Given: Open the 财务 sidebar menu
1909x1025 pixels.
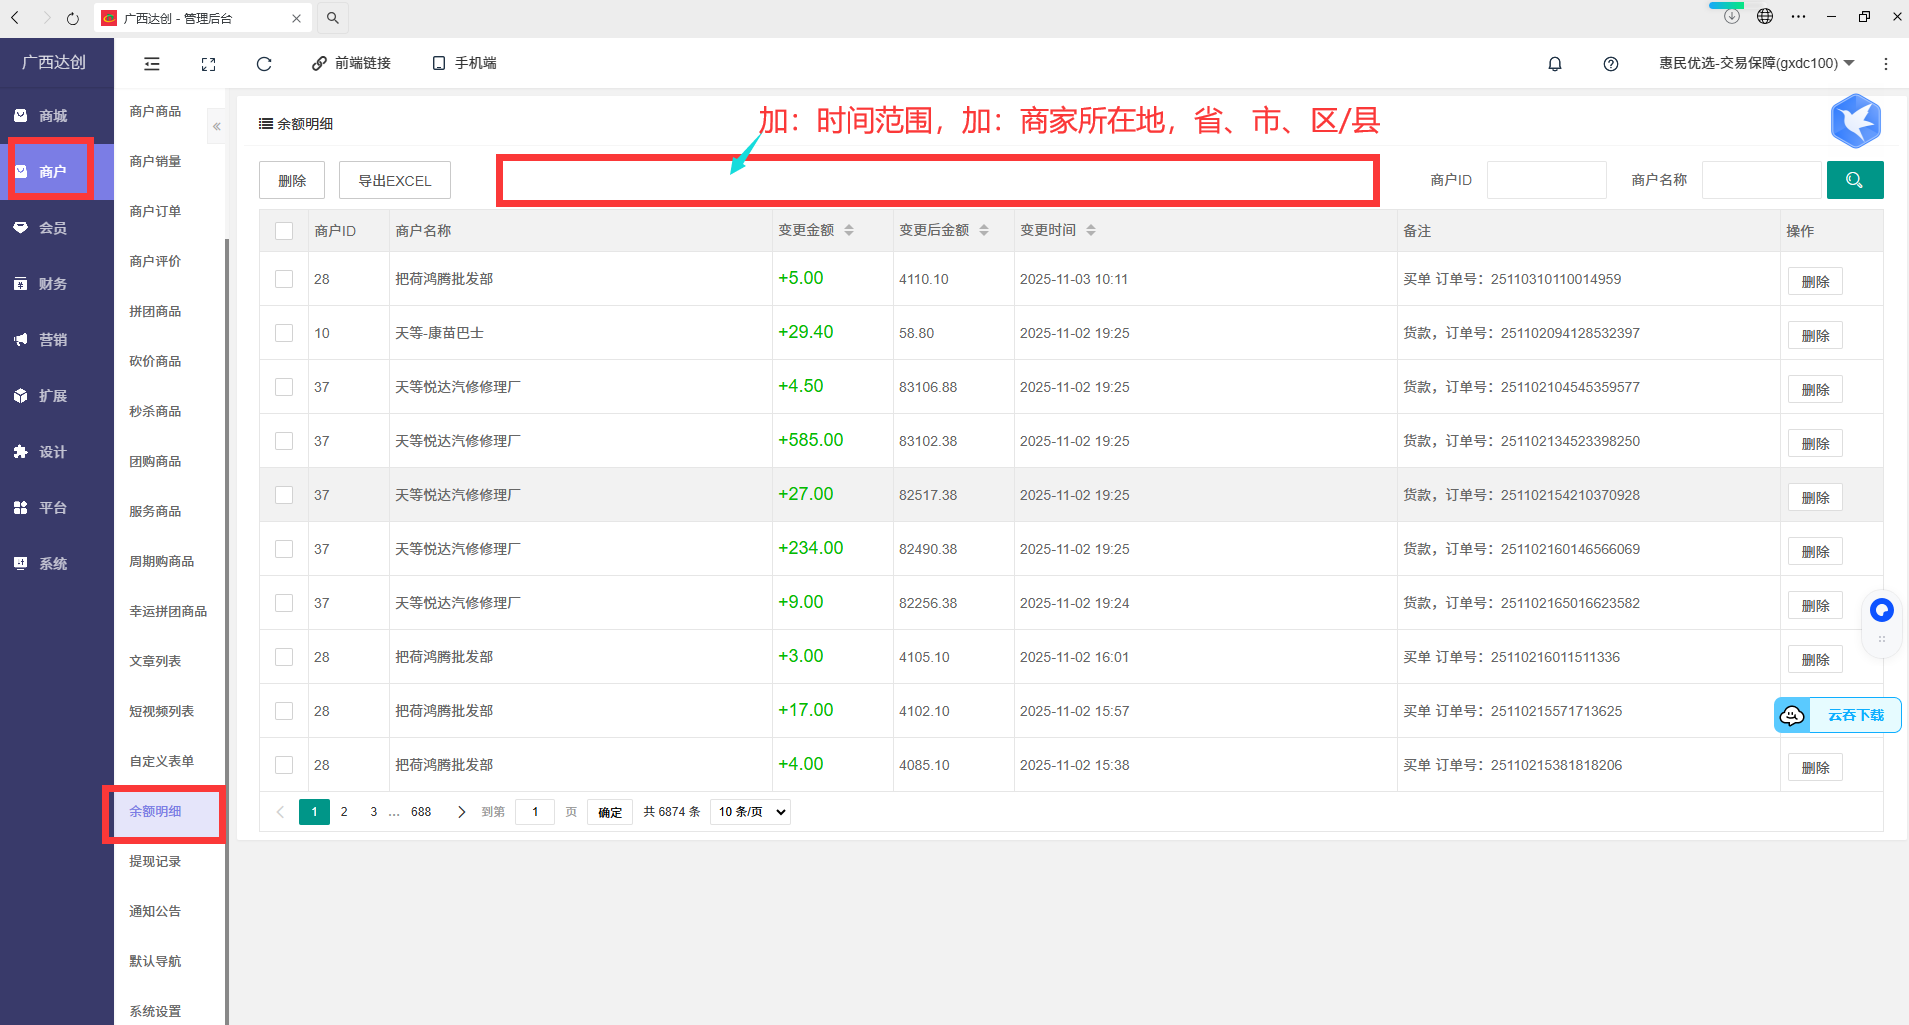Looking at the screenshot, I should (53, 284).
